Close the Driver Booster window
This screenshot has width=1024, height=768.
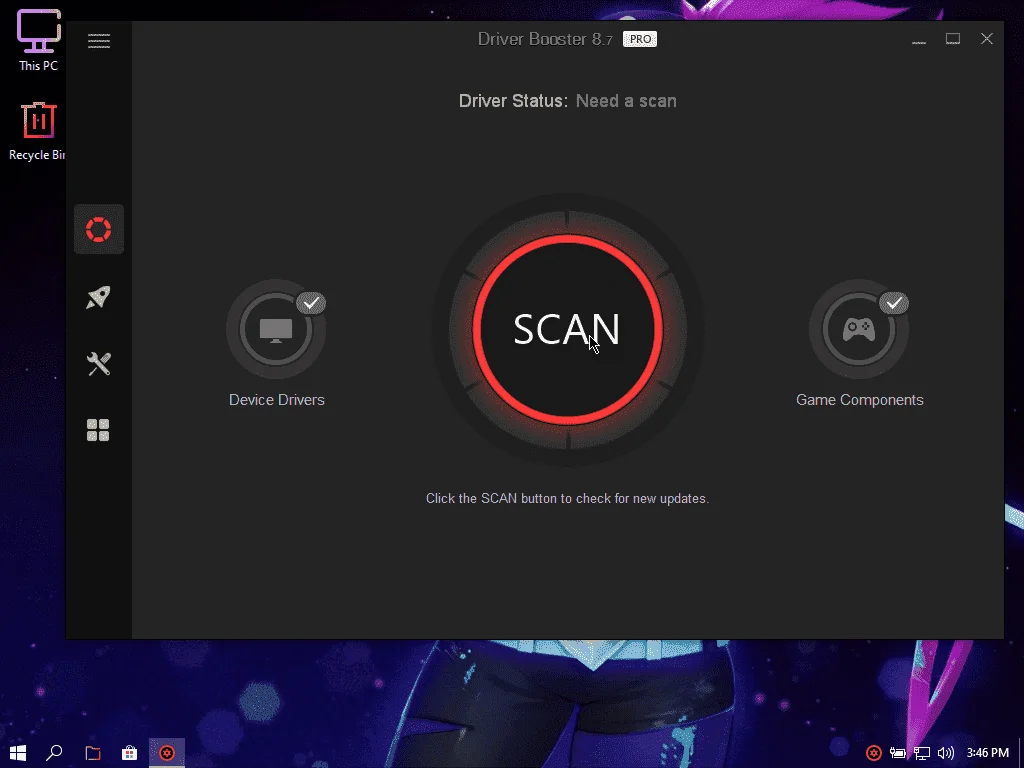coord(987,39)
